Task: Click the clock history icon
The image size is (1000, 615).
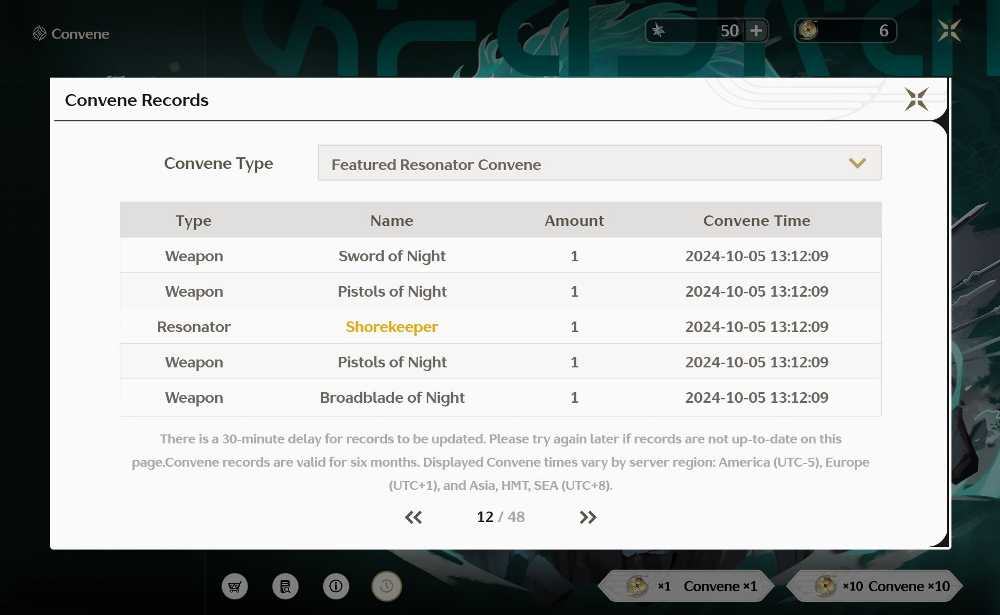Action: pos(386,586)
